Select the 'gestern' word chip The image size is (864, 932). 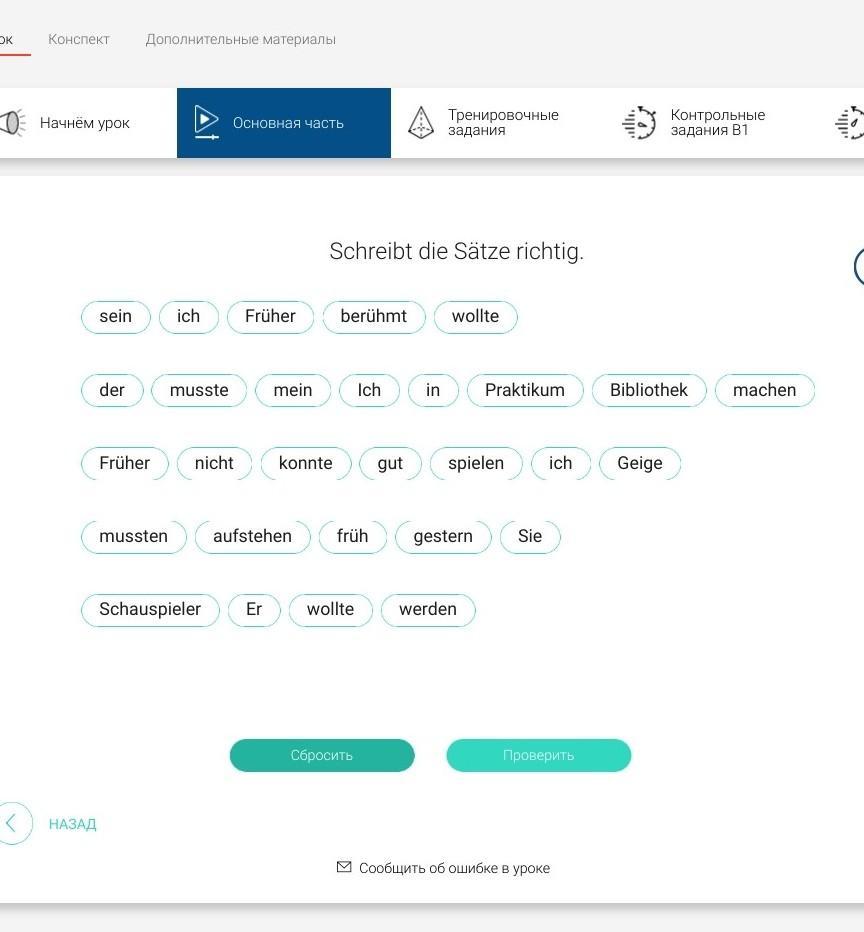pyautogui.click(x=443, y=537)
